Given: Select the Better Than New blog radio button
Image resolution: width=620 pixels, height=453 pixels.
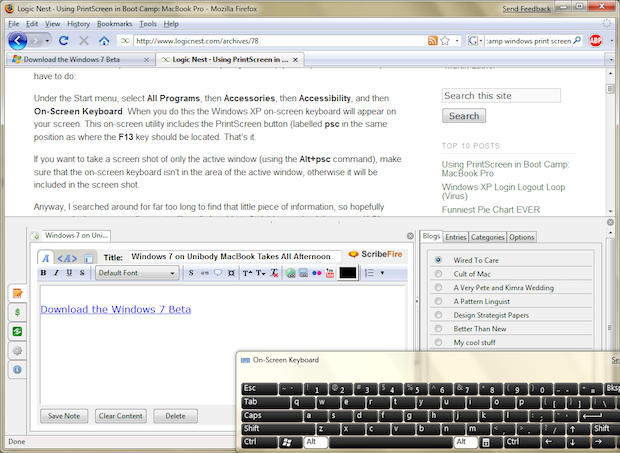Looking at the screenshot, I should point(438,328).
